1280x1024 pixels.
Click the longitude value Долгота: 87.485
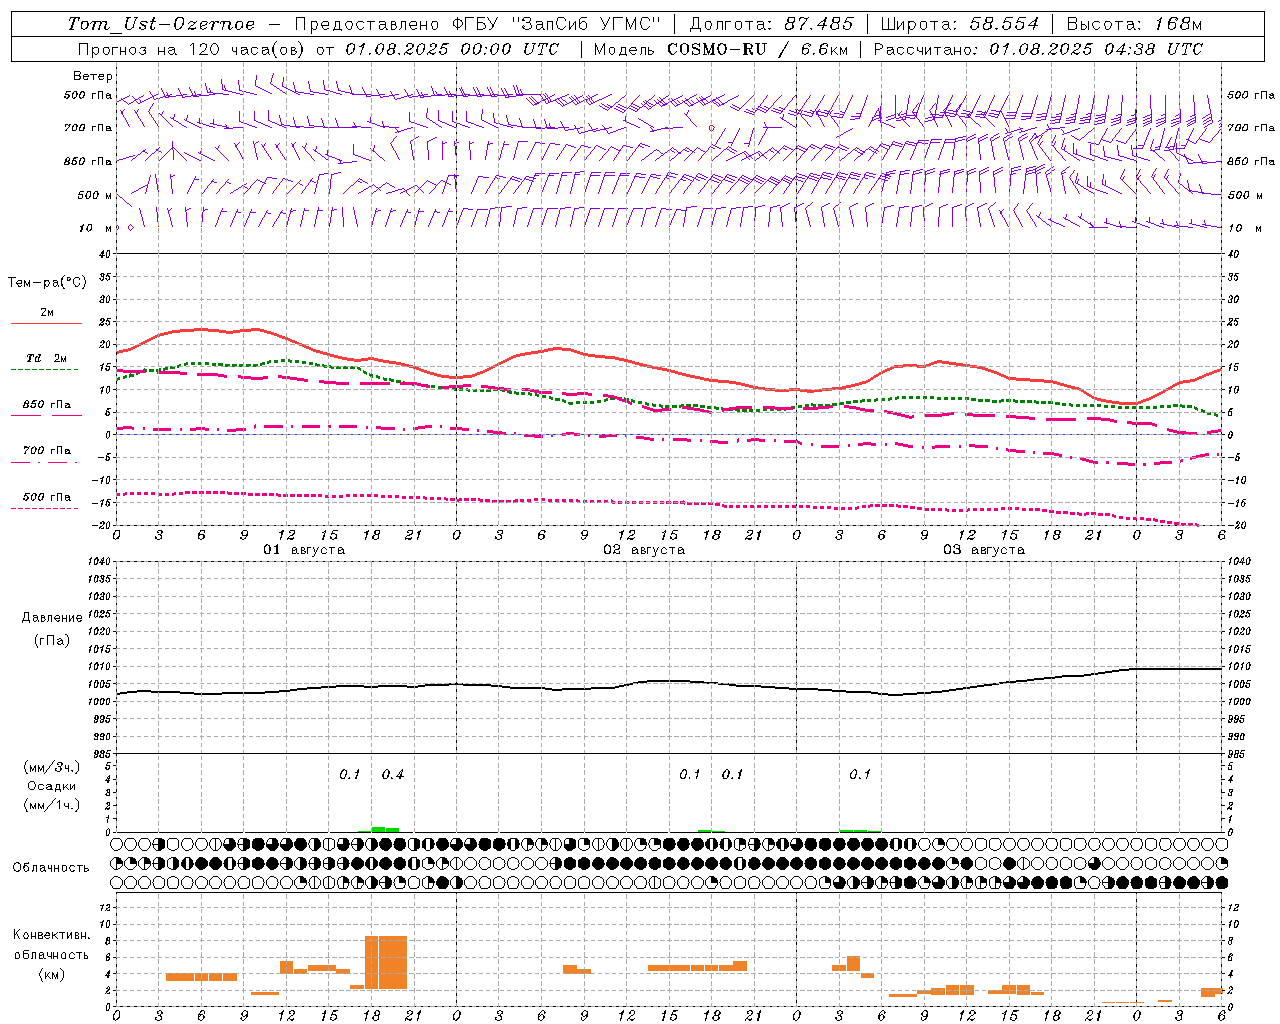771,24
